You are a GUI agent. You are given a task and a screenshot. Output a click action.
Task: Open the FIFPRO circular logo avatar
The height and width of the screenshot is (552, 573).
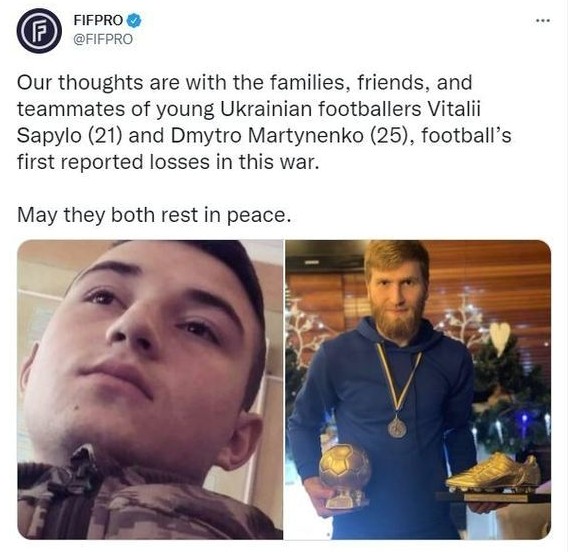pos(39,31)
